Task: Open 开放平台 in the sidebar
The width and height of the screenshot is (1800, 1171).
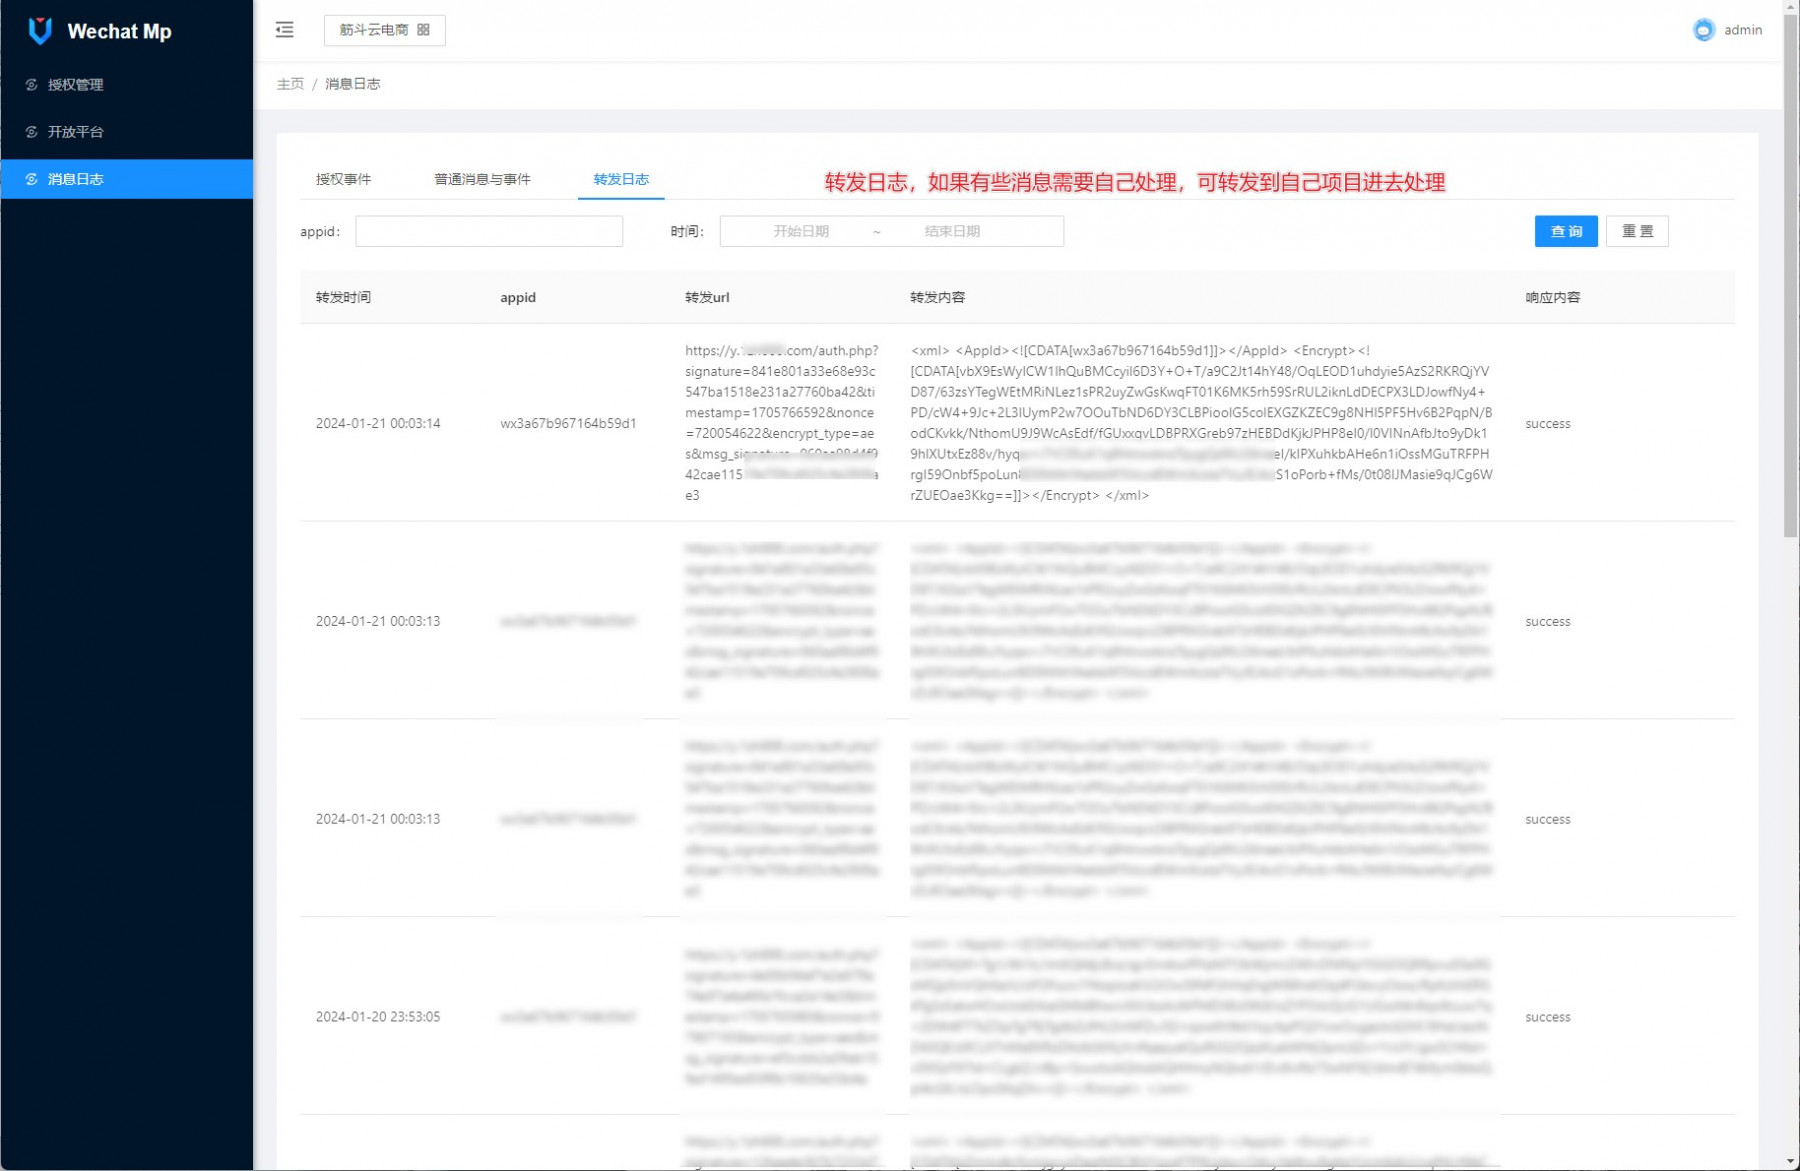Action: (126, 132)
